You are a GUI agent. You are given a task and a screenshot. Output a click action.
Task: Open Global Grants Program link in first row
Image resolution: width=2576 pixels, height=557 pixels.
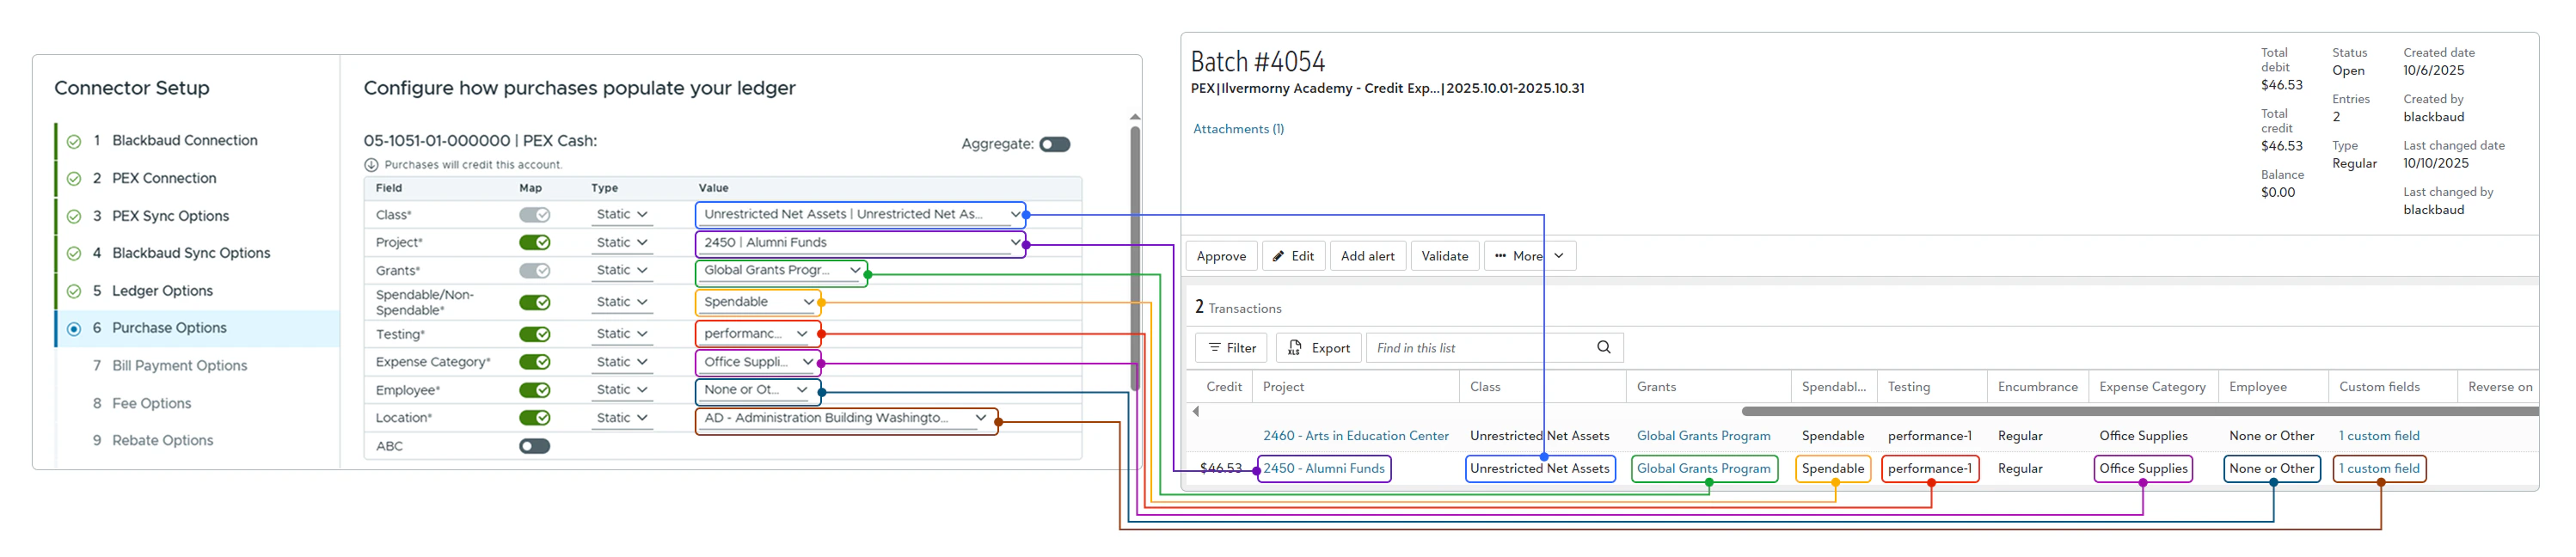[x=1703, y=436]
